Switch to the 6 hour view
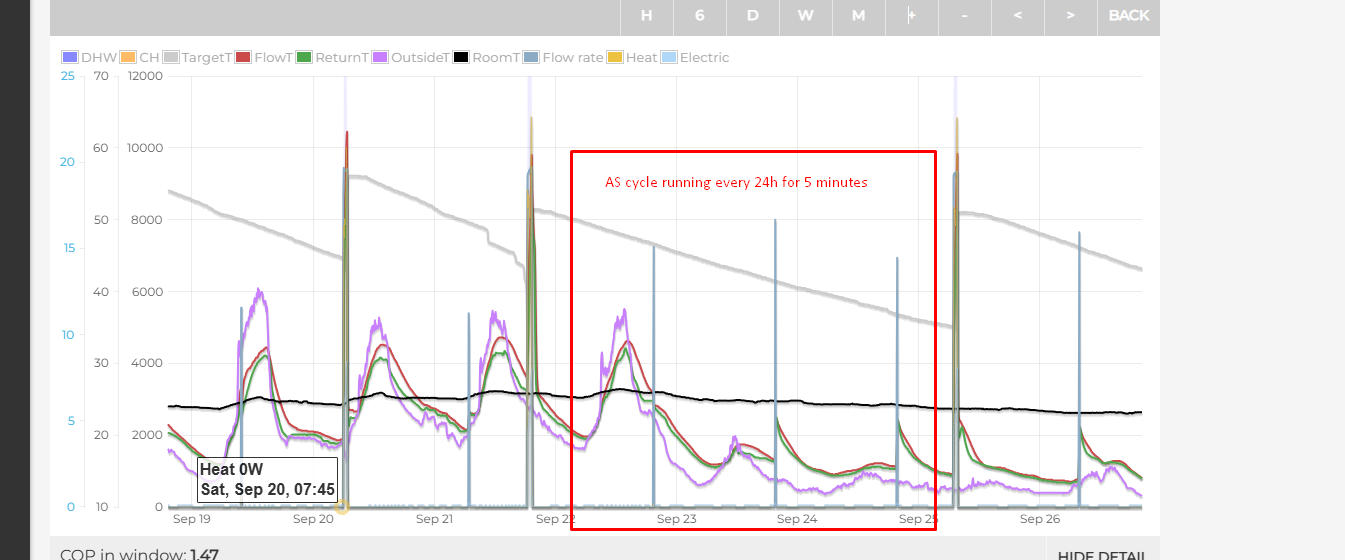Screen dimensions: 1345x560 pos(699,16)
